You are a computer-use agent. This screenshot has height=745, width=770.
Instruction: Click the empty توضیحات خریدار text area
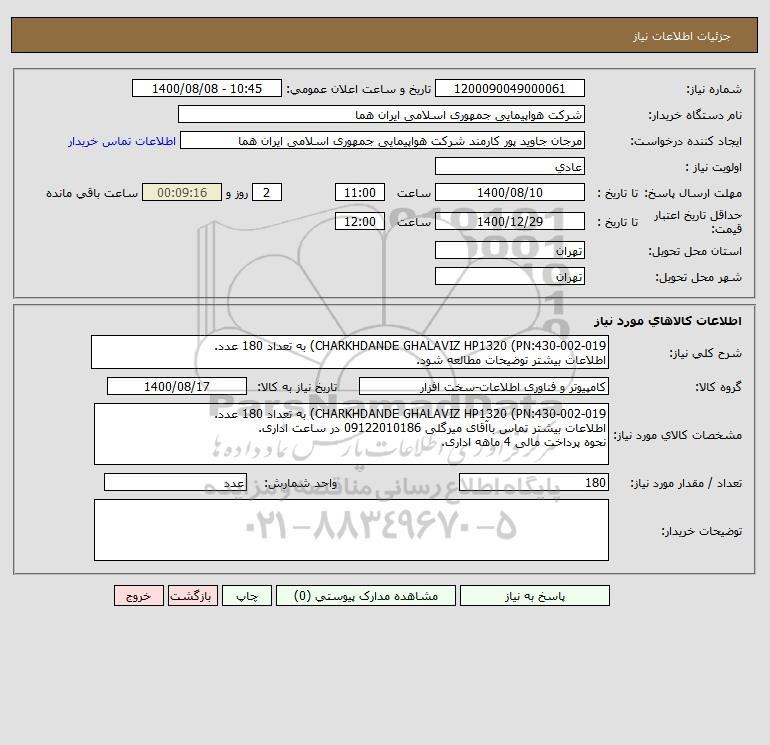(x=351, y=530)
